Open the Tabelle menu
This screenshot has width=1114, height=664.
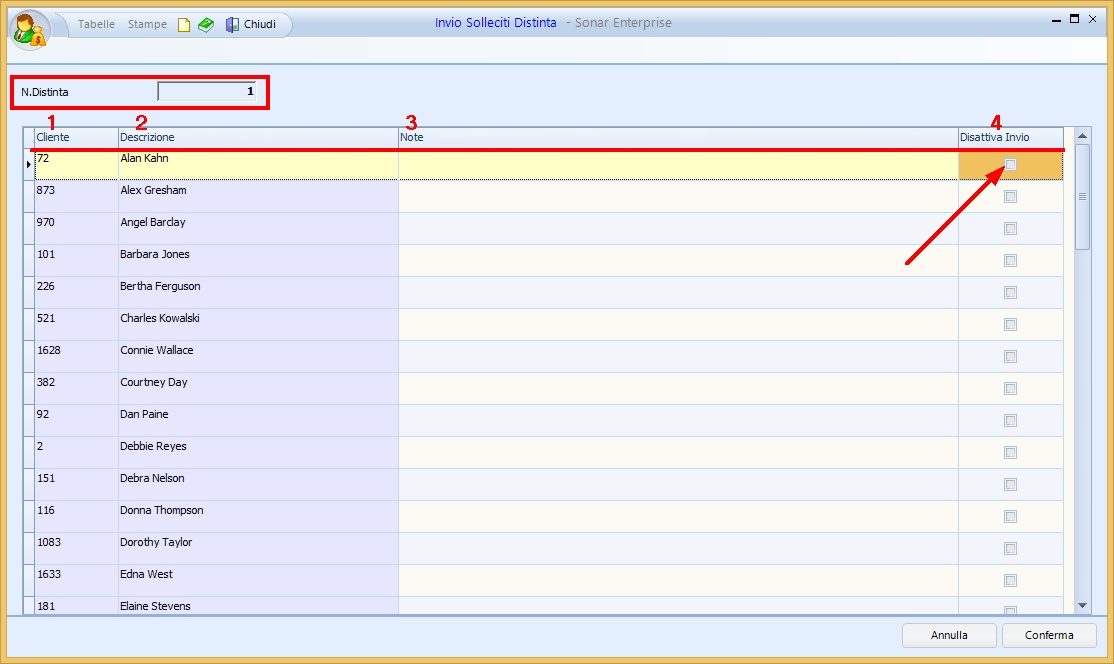click(x=96, y=24)
